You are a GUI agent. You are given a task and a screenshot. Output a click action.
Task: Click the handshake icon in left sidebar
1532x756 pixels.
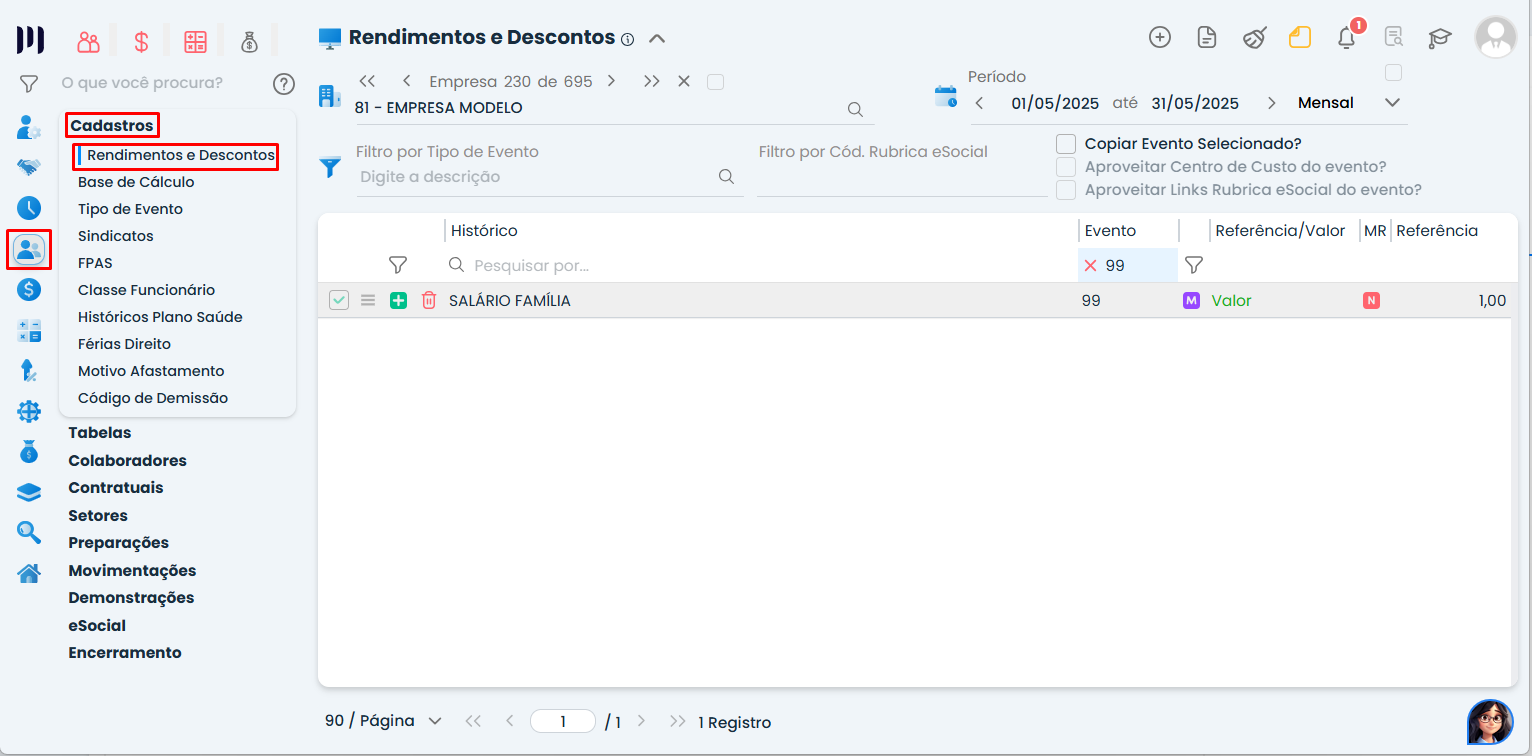29,167
